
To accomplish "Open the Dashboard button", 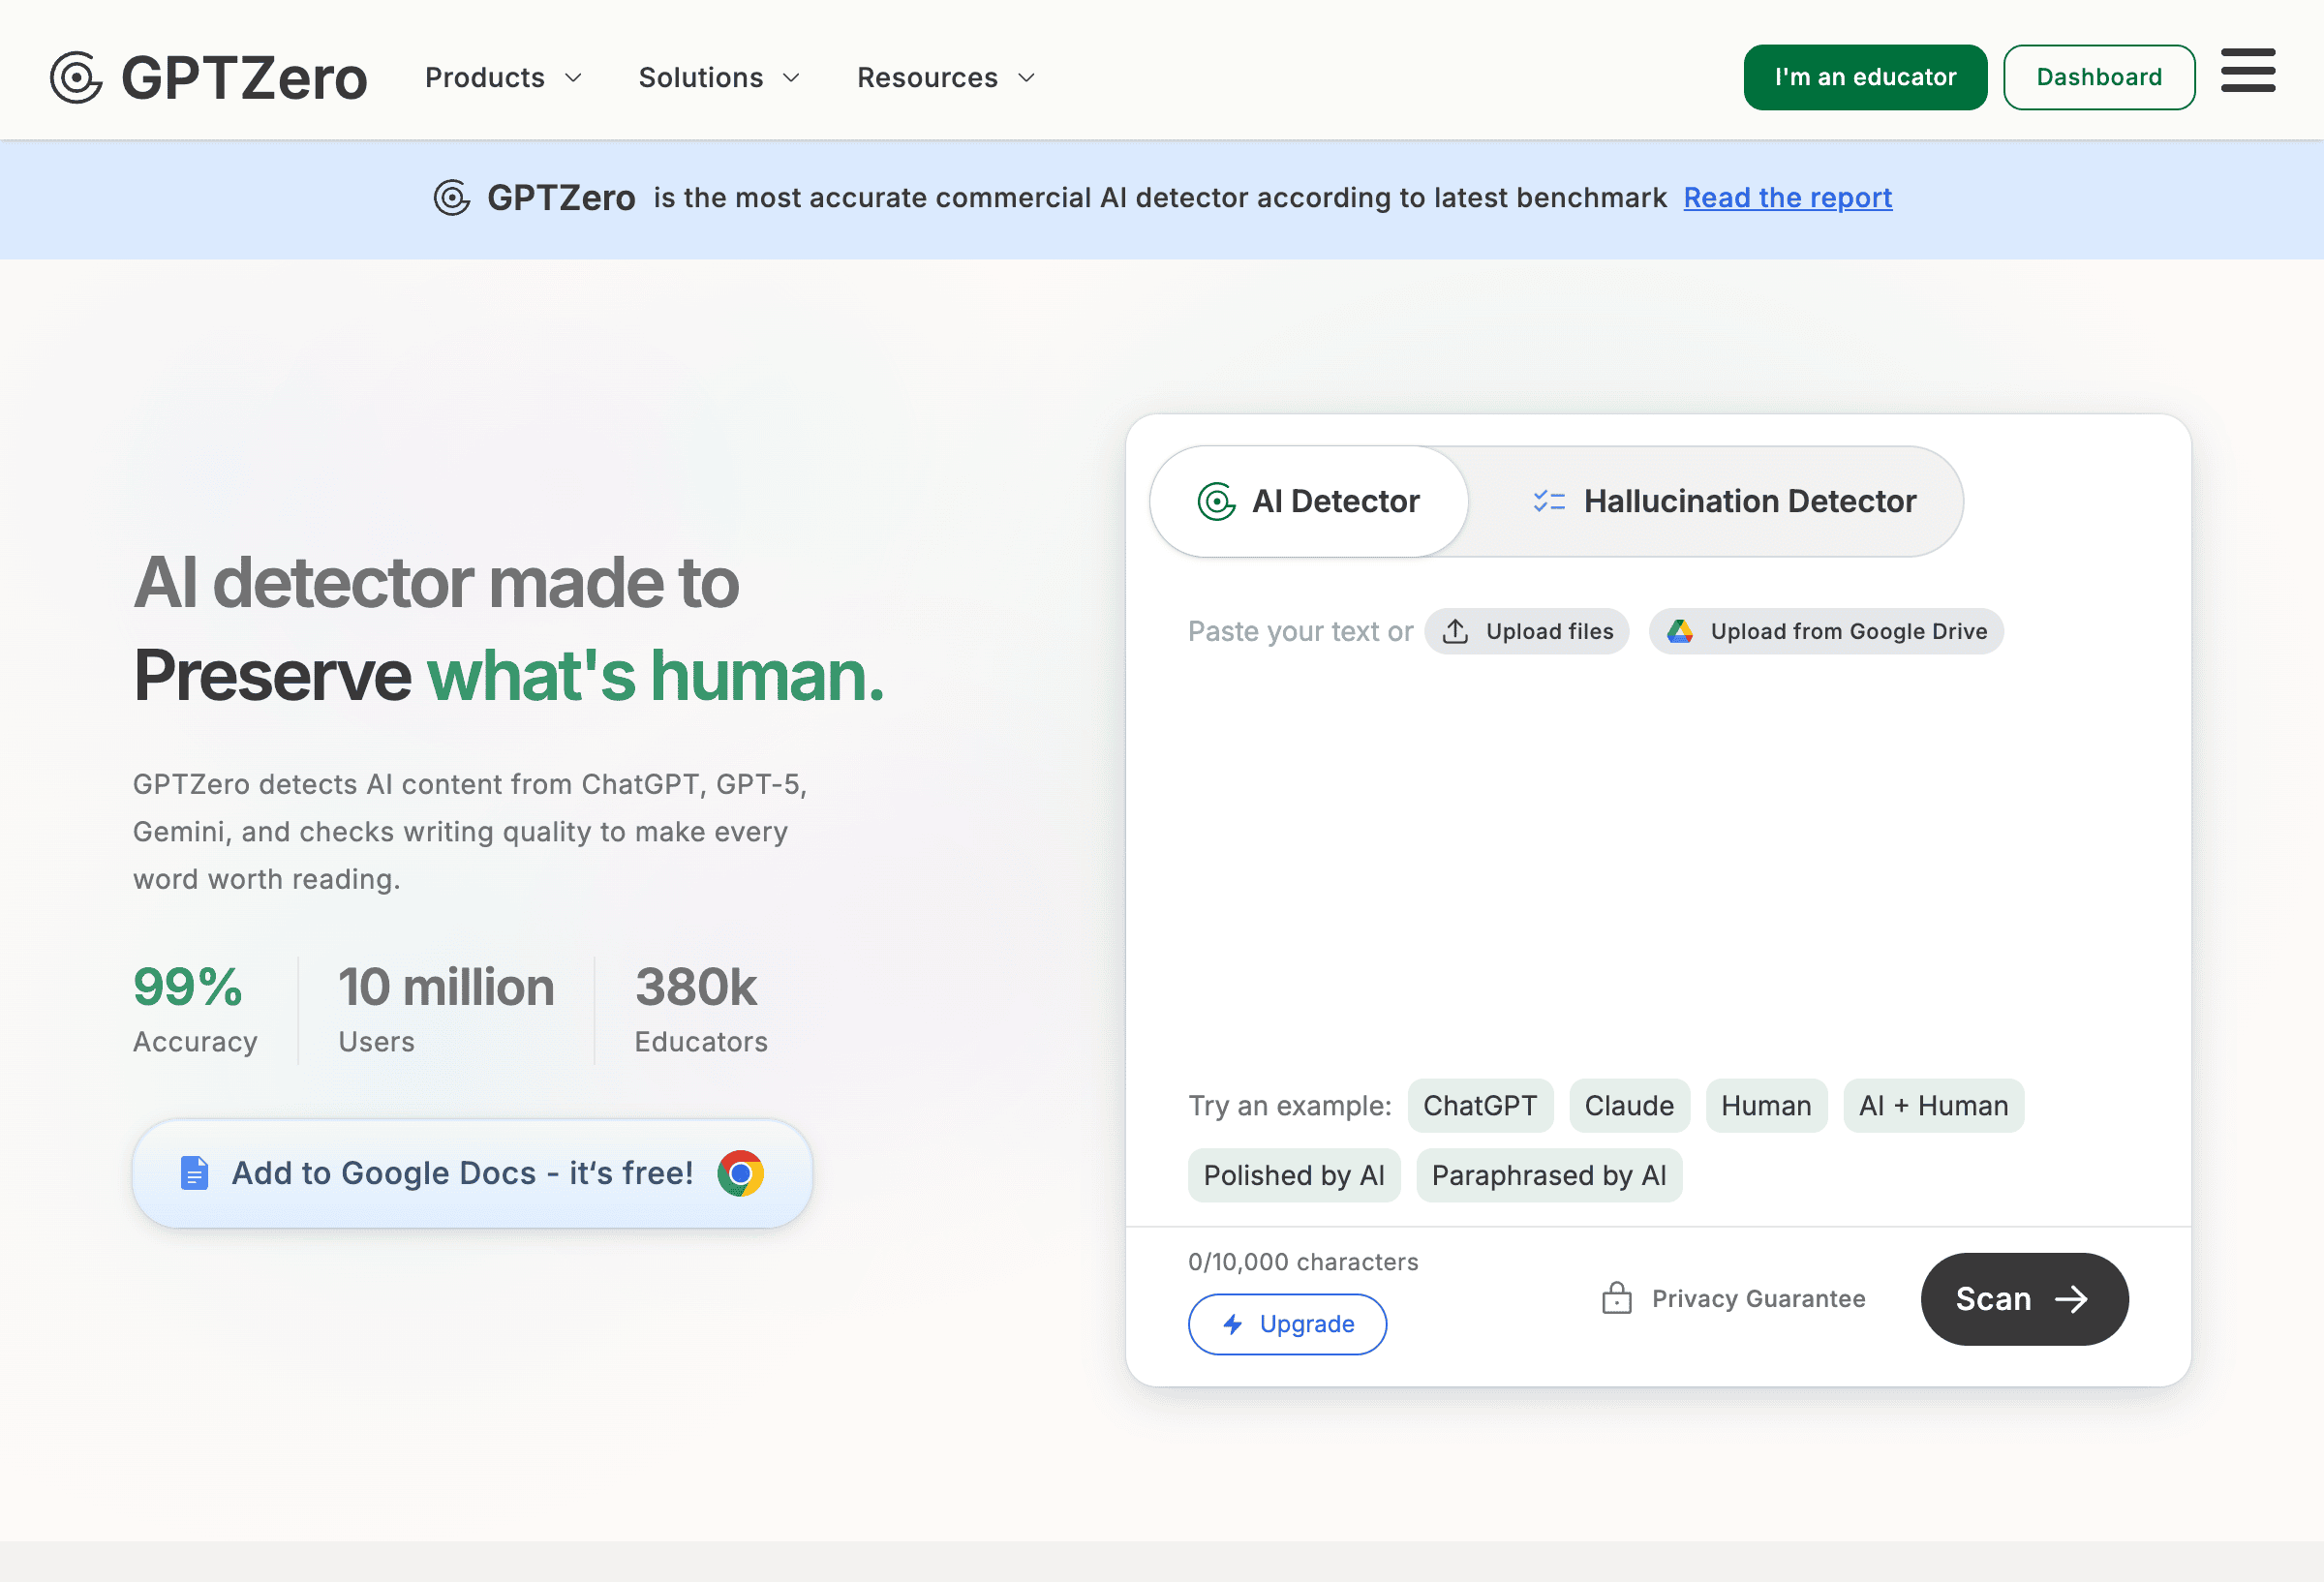I will 2098,77.
